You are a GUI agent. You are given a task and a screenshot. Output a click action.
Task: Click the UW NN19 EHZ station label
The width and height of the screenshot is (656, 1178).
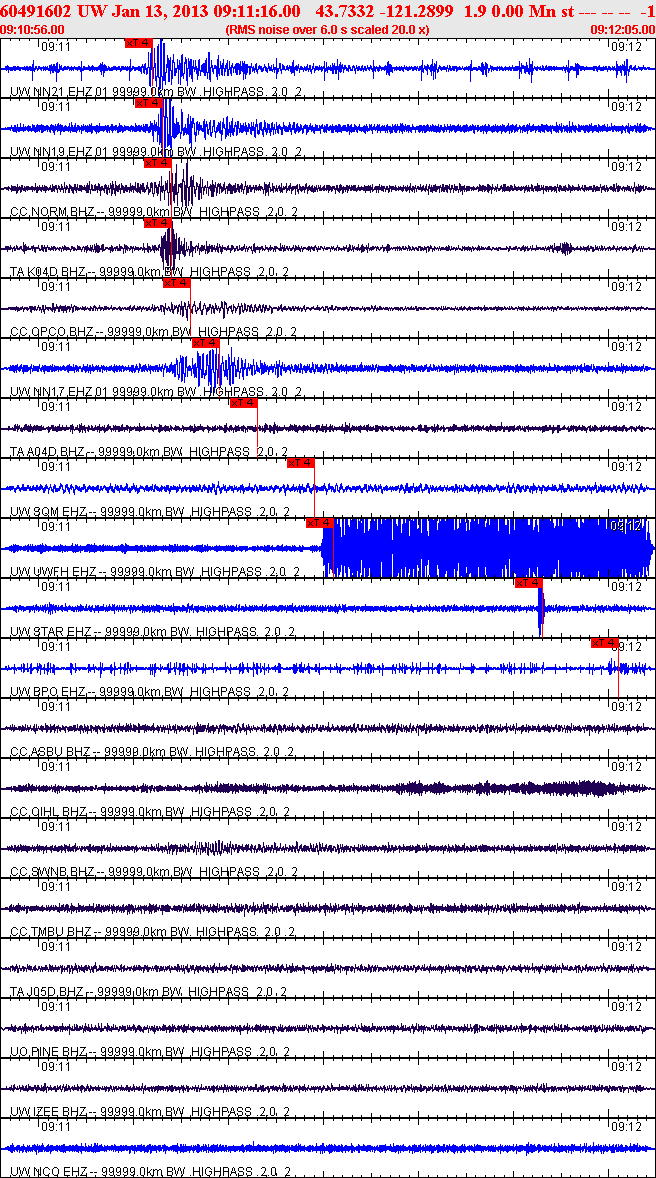(157, 152)
